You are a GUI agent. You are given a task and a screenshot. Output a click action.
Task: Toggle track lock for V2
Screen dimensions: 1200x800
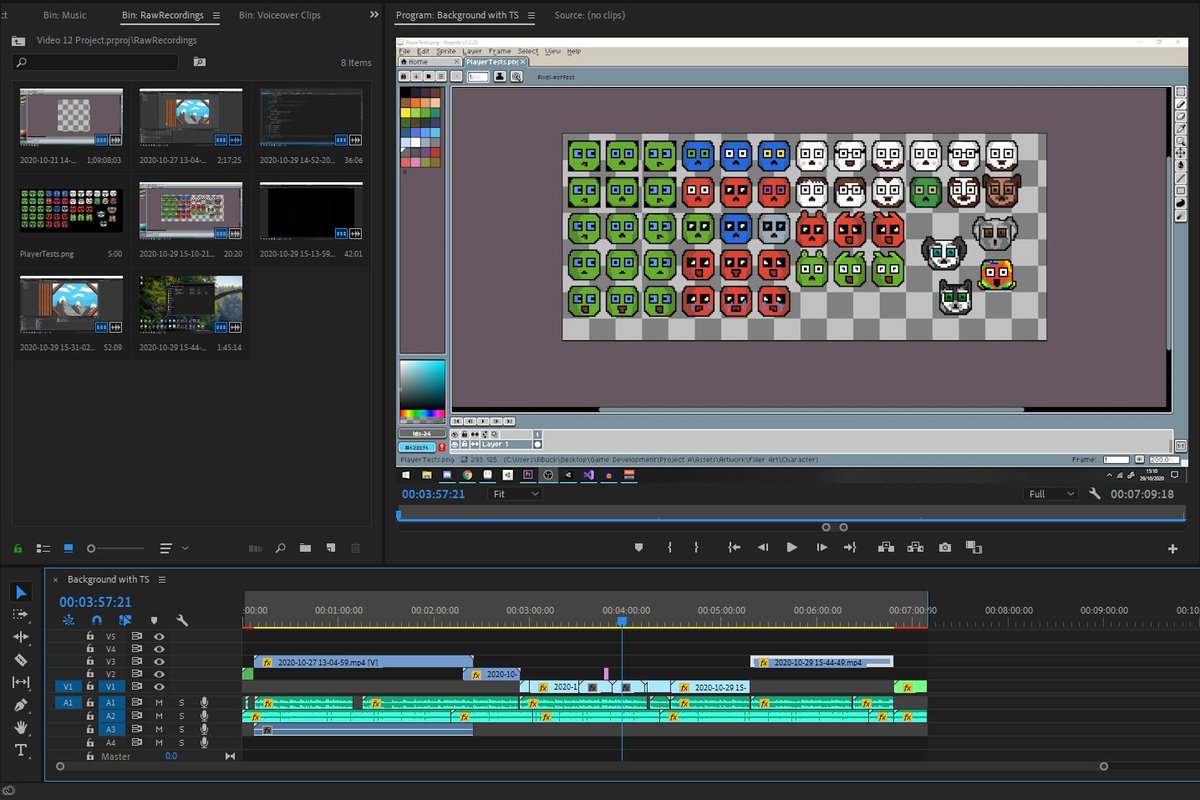[90, 674]
